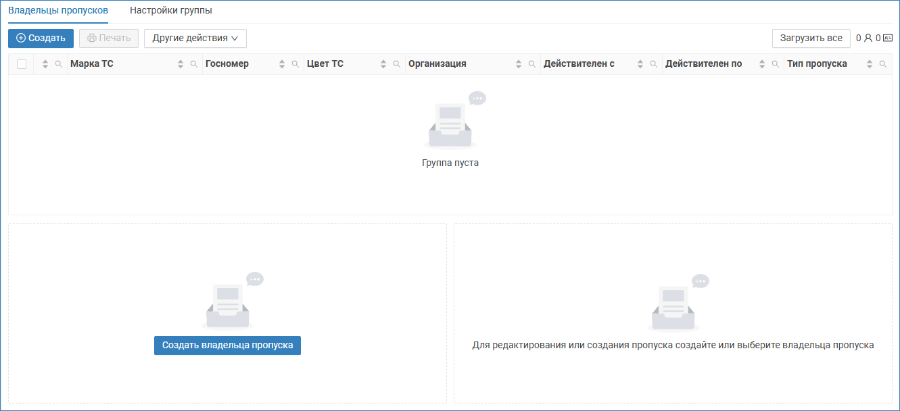Click the Группа пуста message
The image size is (900, 411).
tap(450, 163)
